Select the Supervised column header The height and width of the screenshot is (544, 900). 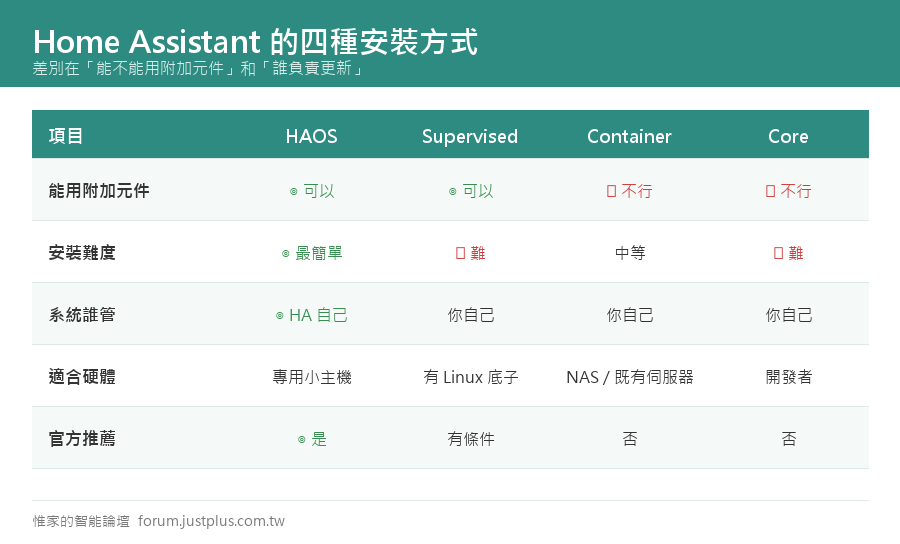pyautogui.click(x=470, y=137)
